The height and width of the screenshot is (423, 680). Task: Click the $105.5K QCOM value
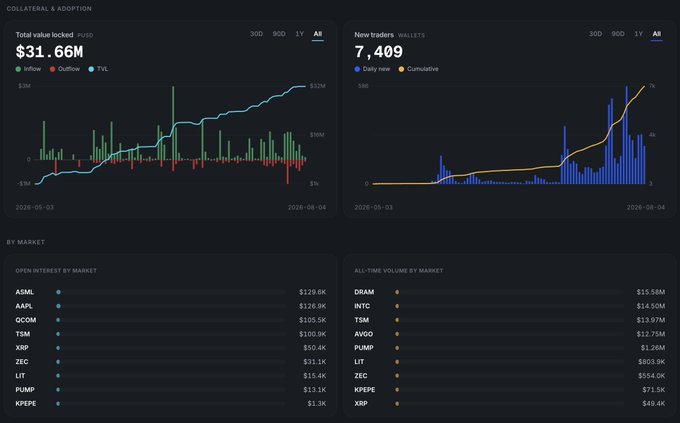312,320
